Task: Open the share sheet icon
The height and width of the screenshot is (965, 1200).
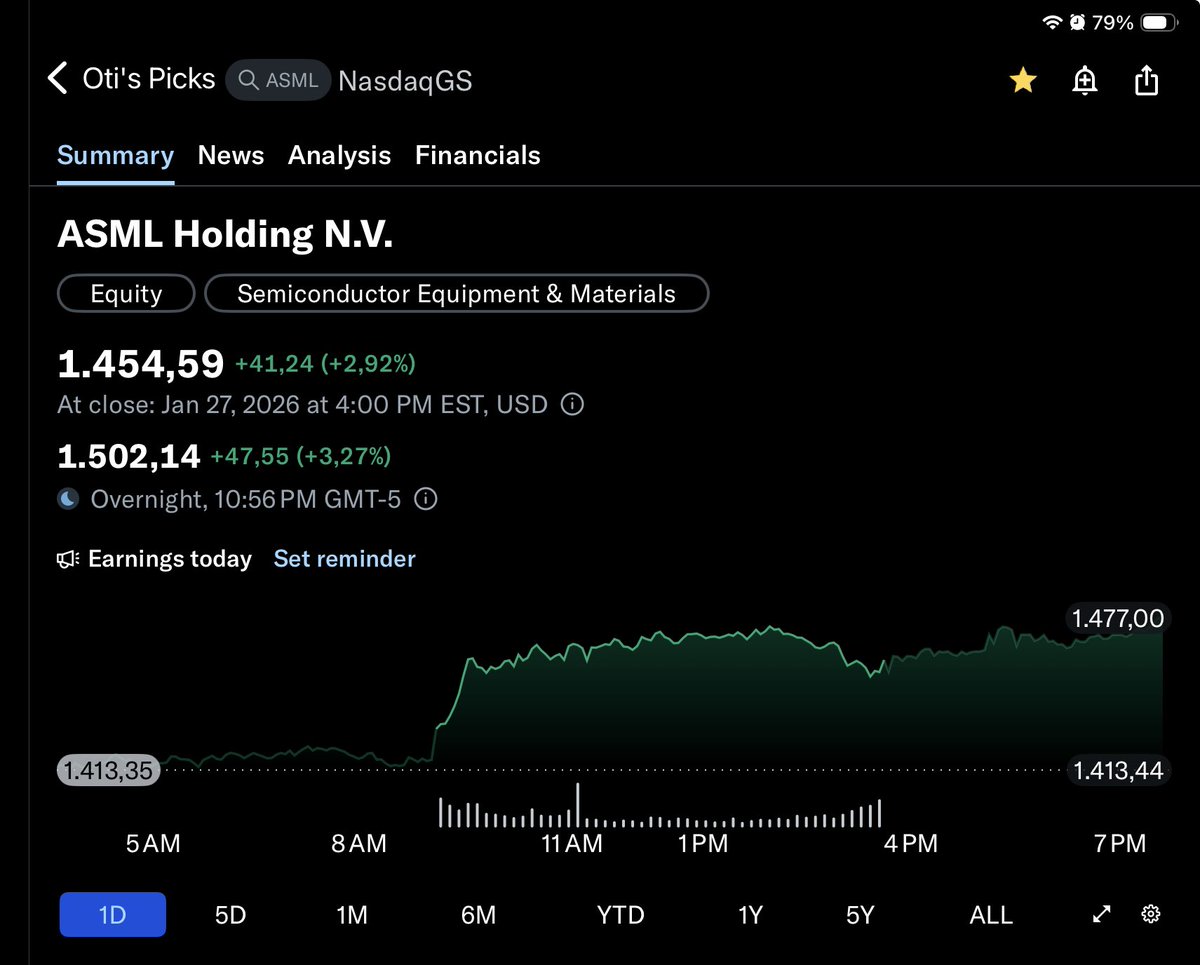Action: (x=1146, y=80)
